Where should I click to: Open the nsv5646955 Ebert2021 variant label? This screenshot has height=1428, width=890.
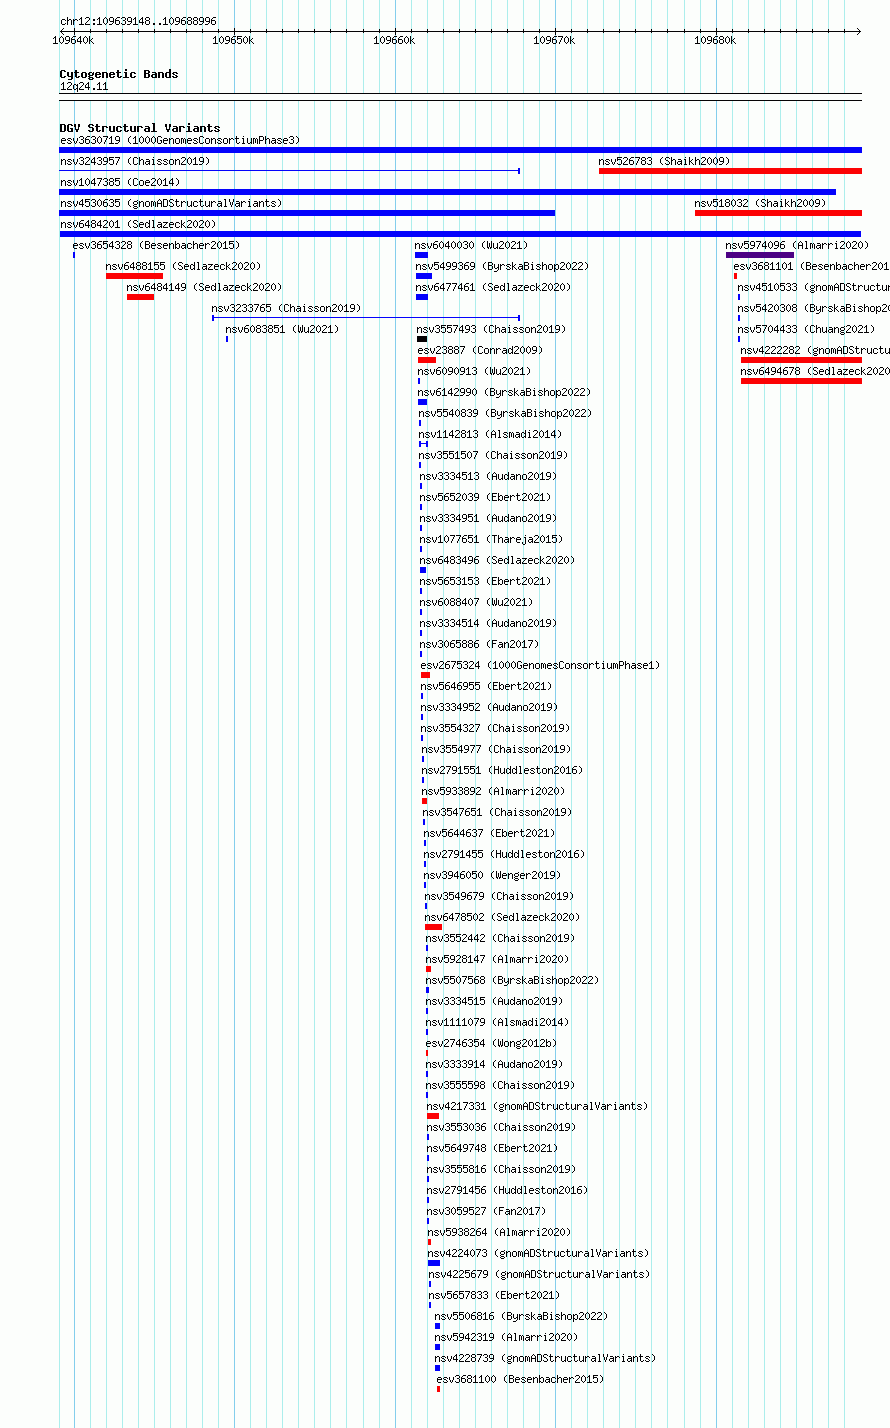point(487,686)
